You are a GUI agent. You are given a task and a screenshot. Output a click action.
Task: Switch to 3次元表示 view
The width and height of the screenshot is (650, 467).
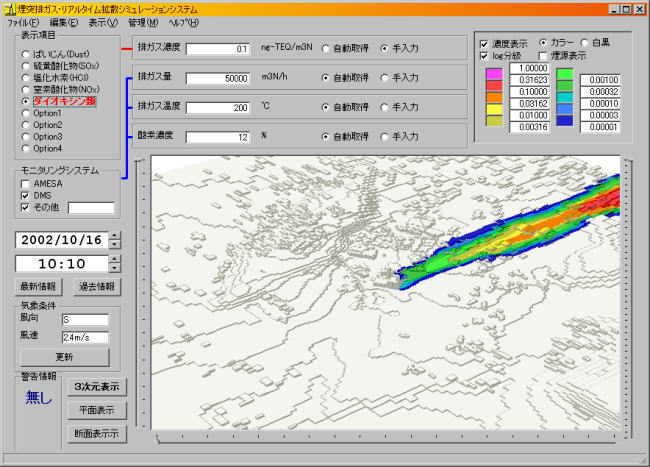coord(96,387)
